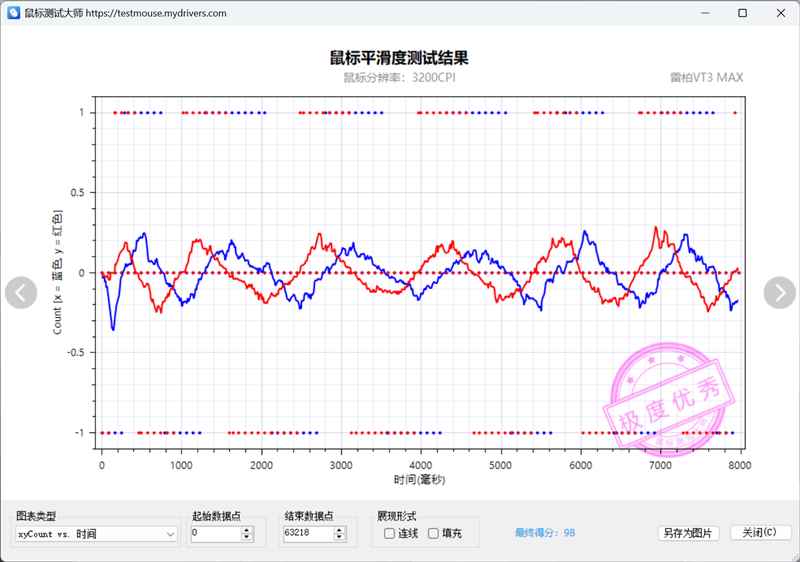800x562 pixels.
Task: Click the 8000 tick on time axis
Action: (740, 465)
